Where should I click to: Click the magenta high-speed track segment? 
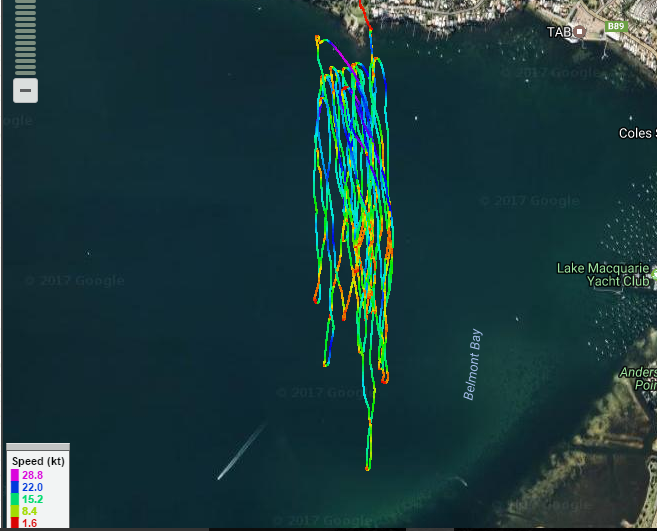click(340, 50)
